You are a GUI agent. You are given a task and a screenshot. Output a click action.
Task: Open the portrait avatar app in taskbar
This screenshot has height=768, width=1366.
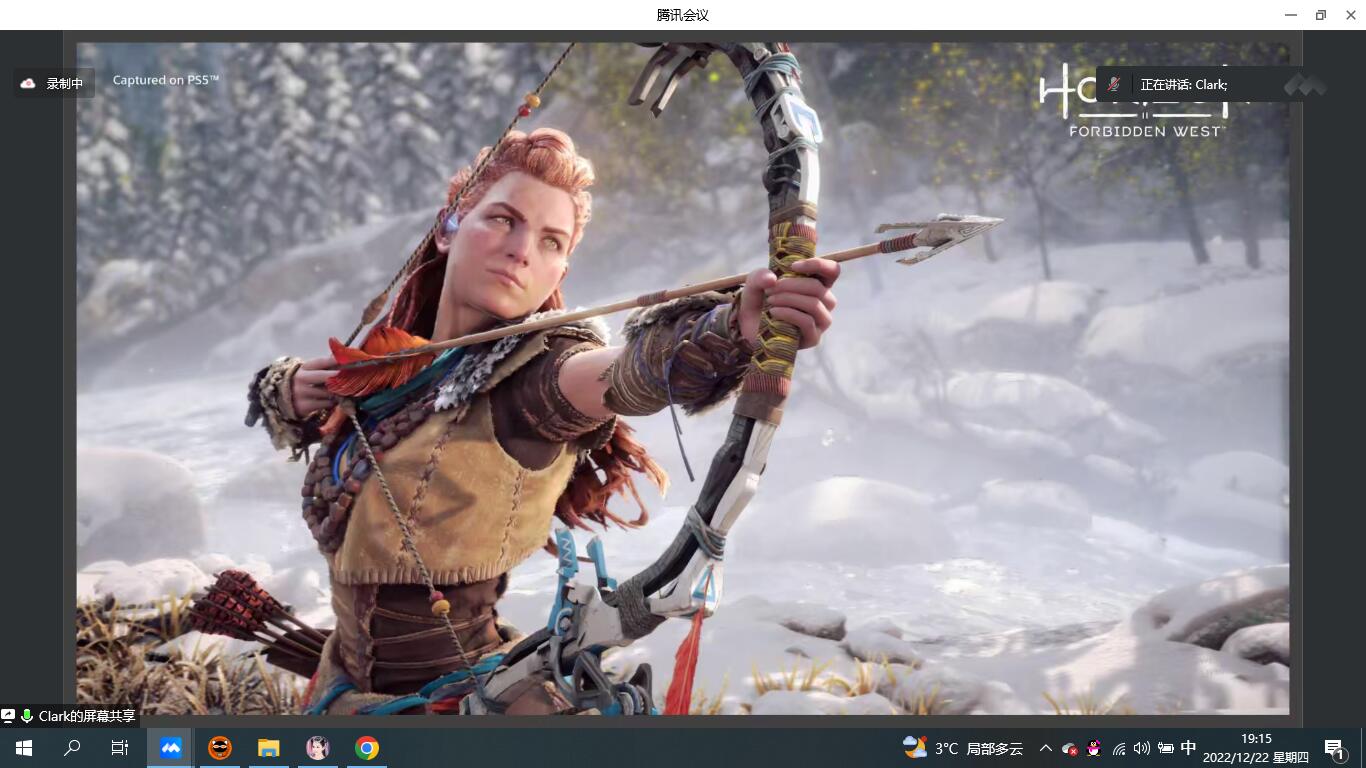tap(317, 748)
